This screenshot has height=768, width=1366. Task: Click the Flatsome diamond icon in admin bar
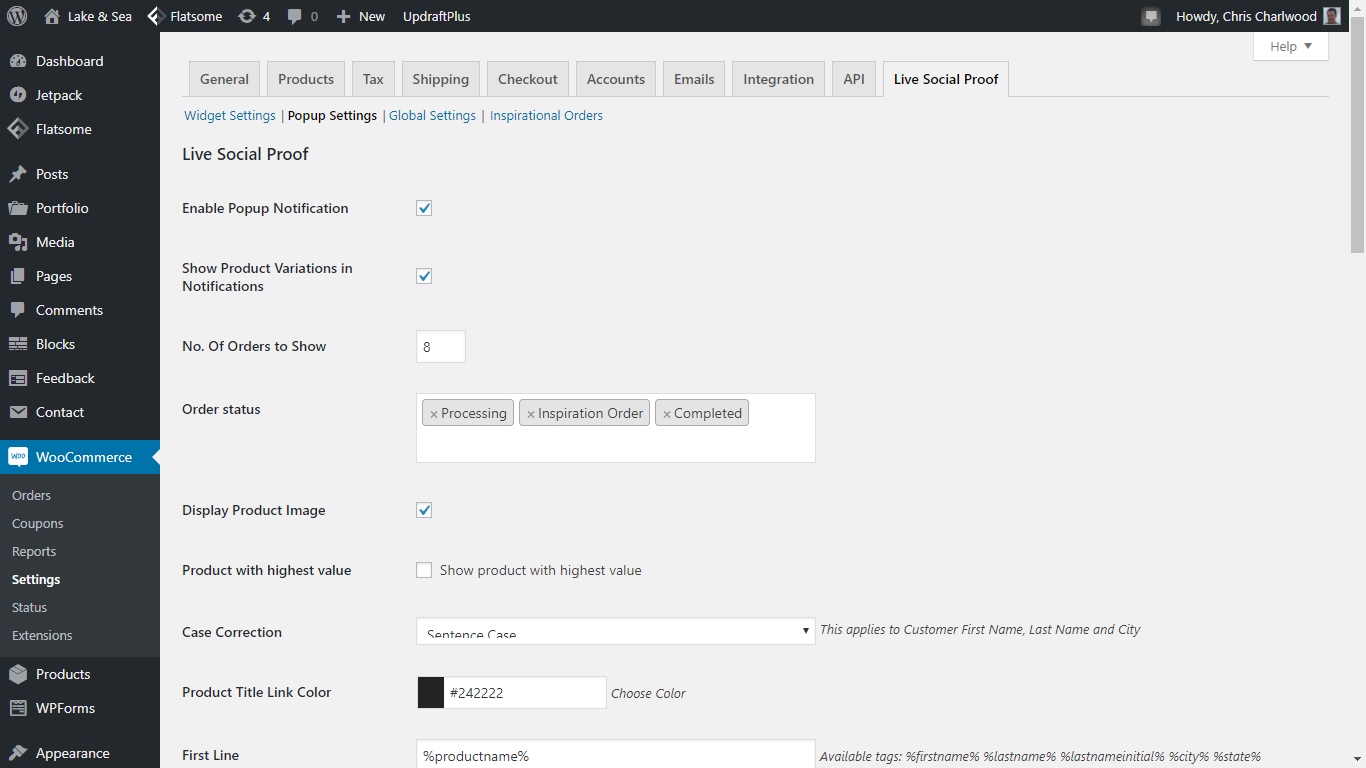[x=156, y=16]
